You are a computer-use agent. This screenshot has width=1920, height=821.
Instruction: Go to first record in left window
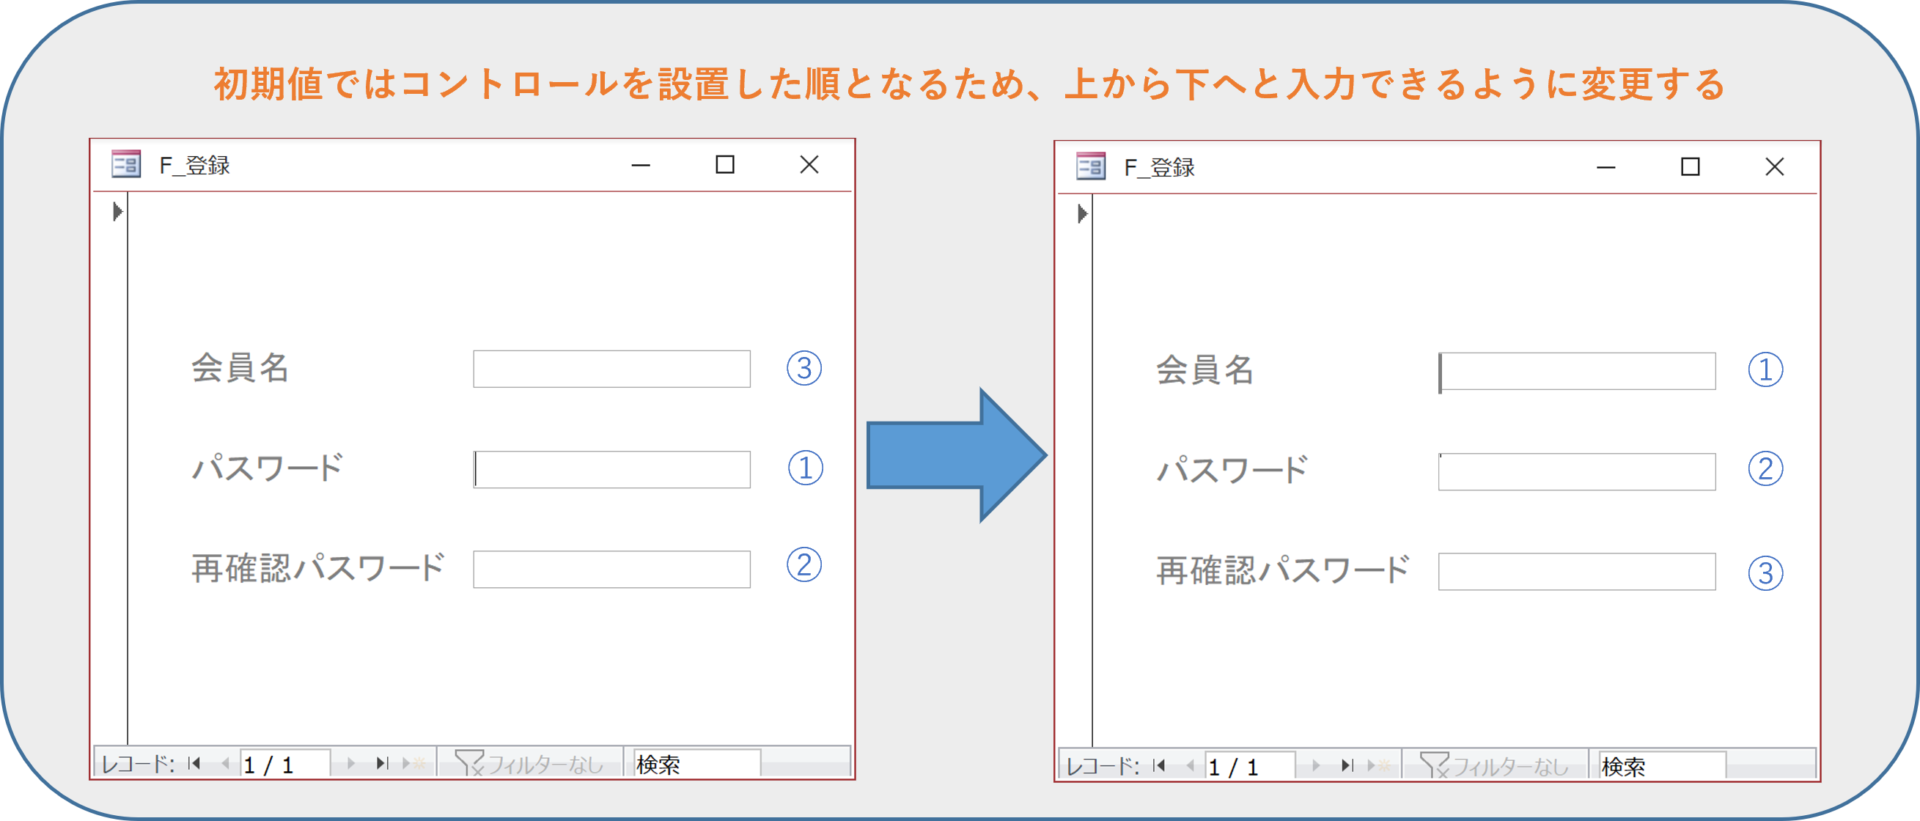pyautogui.click(x=195, y=764)
